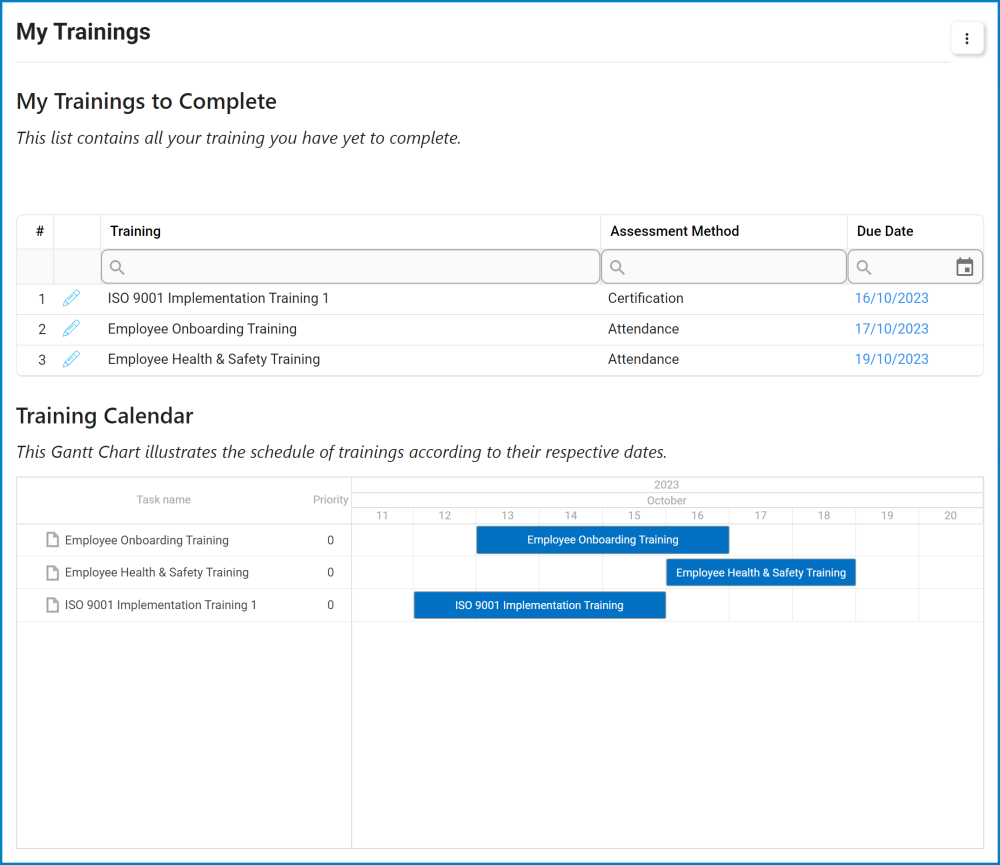Select Employee Health & Safety Gantt bar
This screenshot has width=1000, height=865.
761,572
